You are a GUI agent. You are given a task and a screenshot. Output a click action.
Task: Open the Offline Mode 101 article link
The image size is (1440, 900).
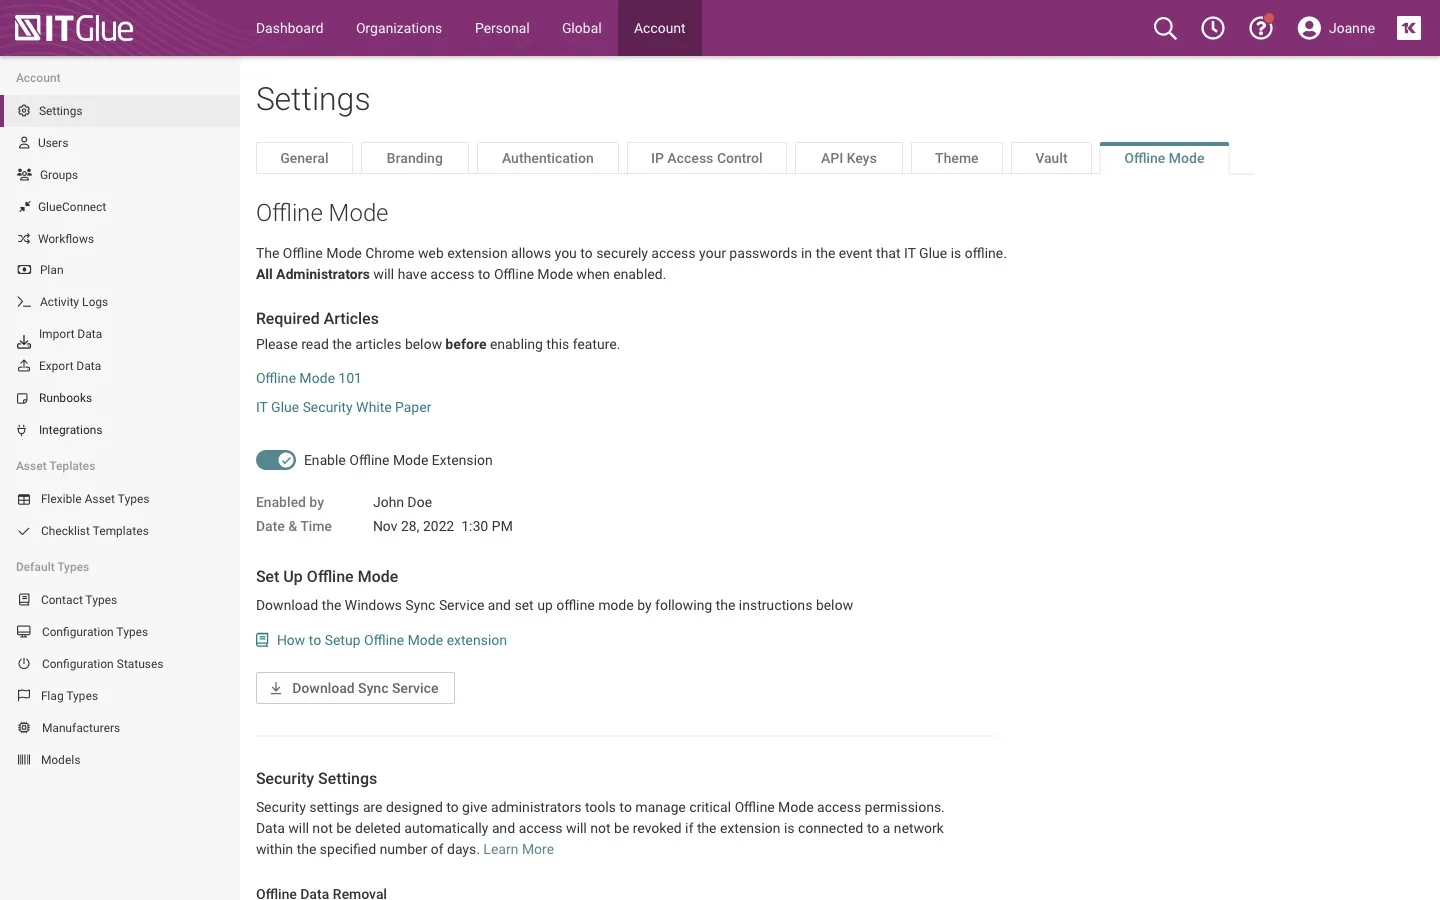pos(308,378)
